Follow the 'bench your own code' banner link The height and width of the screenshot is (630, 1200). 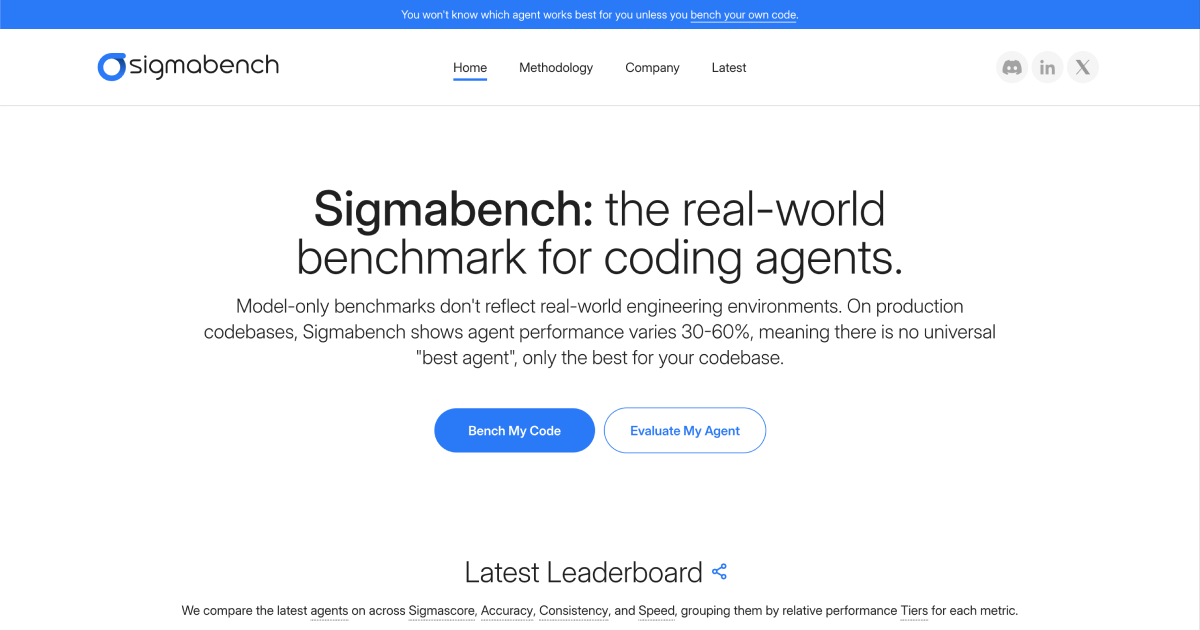[x=743, y=15]
